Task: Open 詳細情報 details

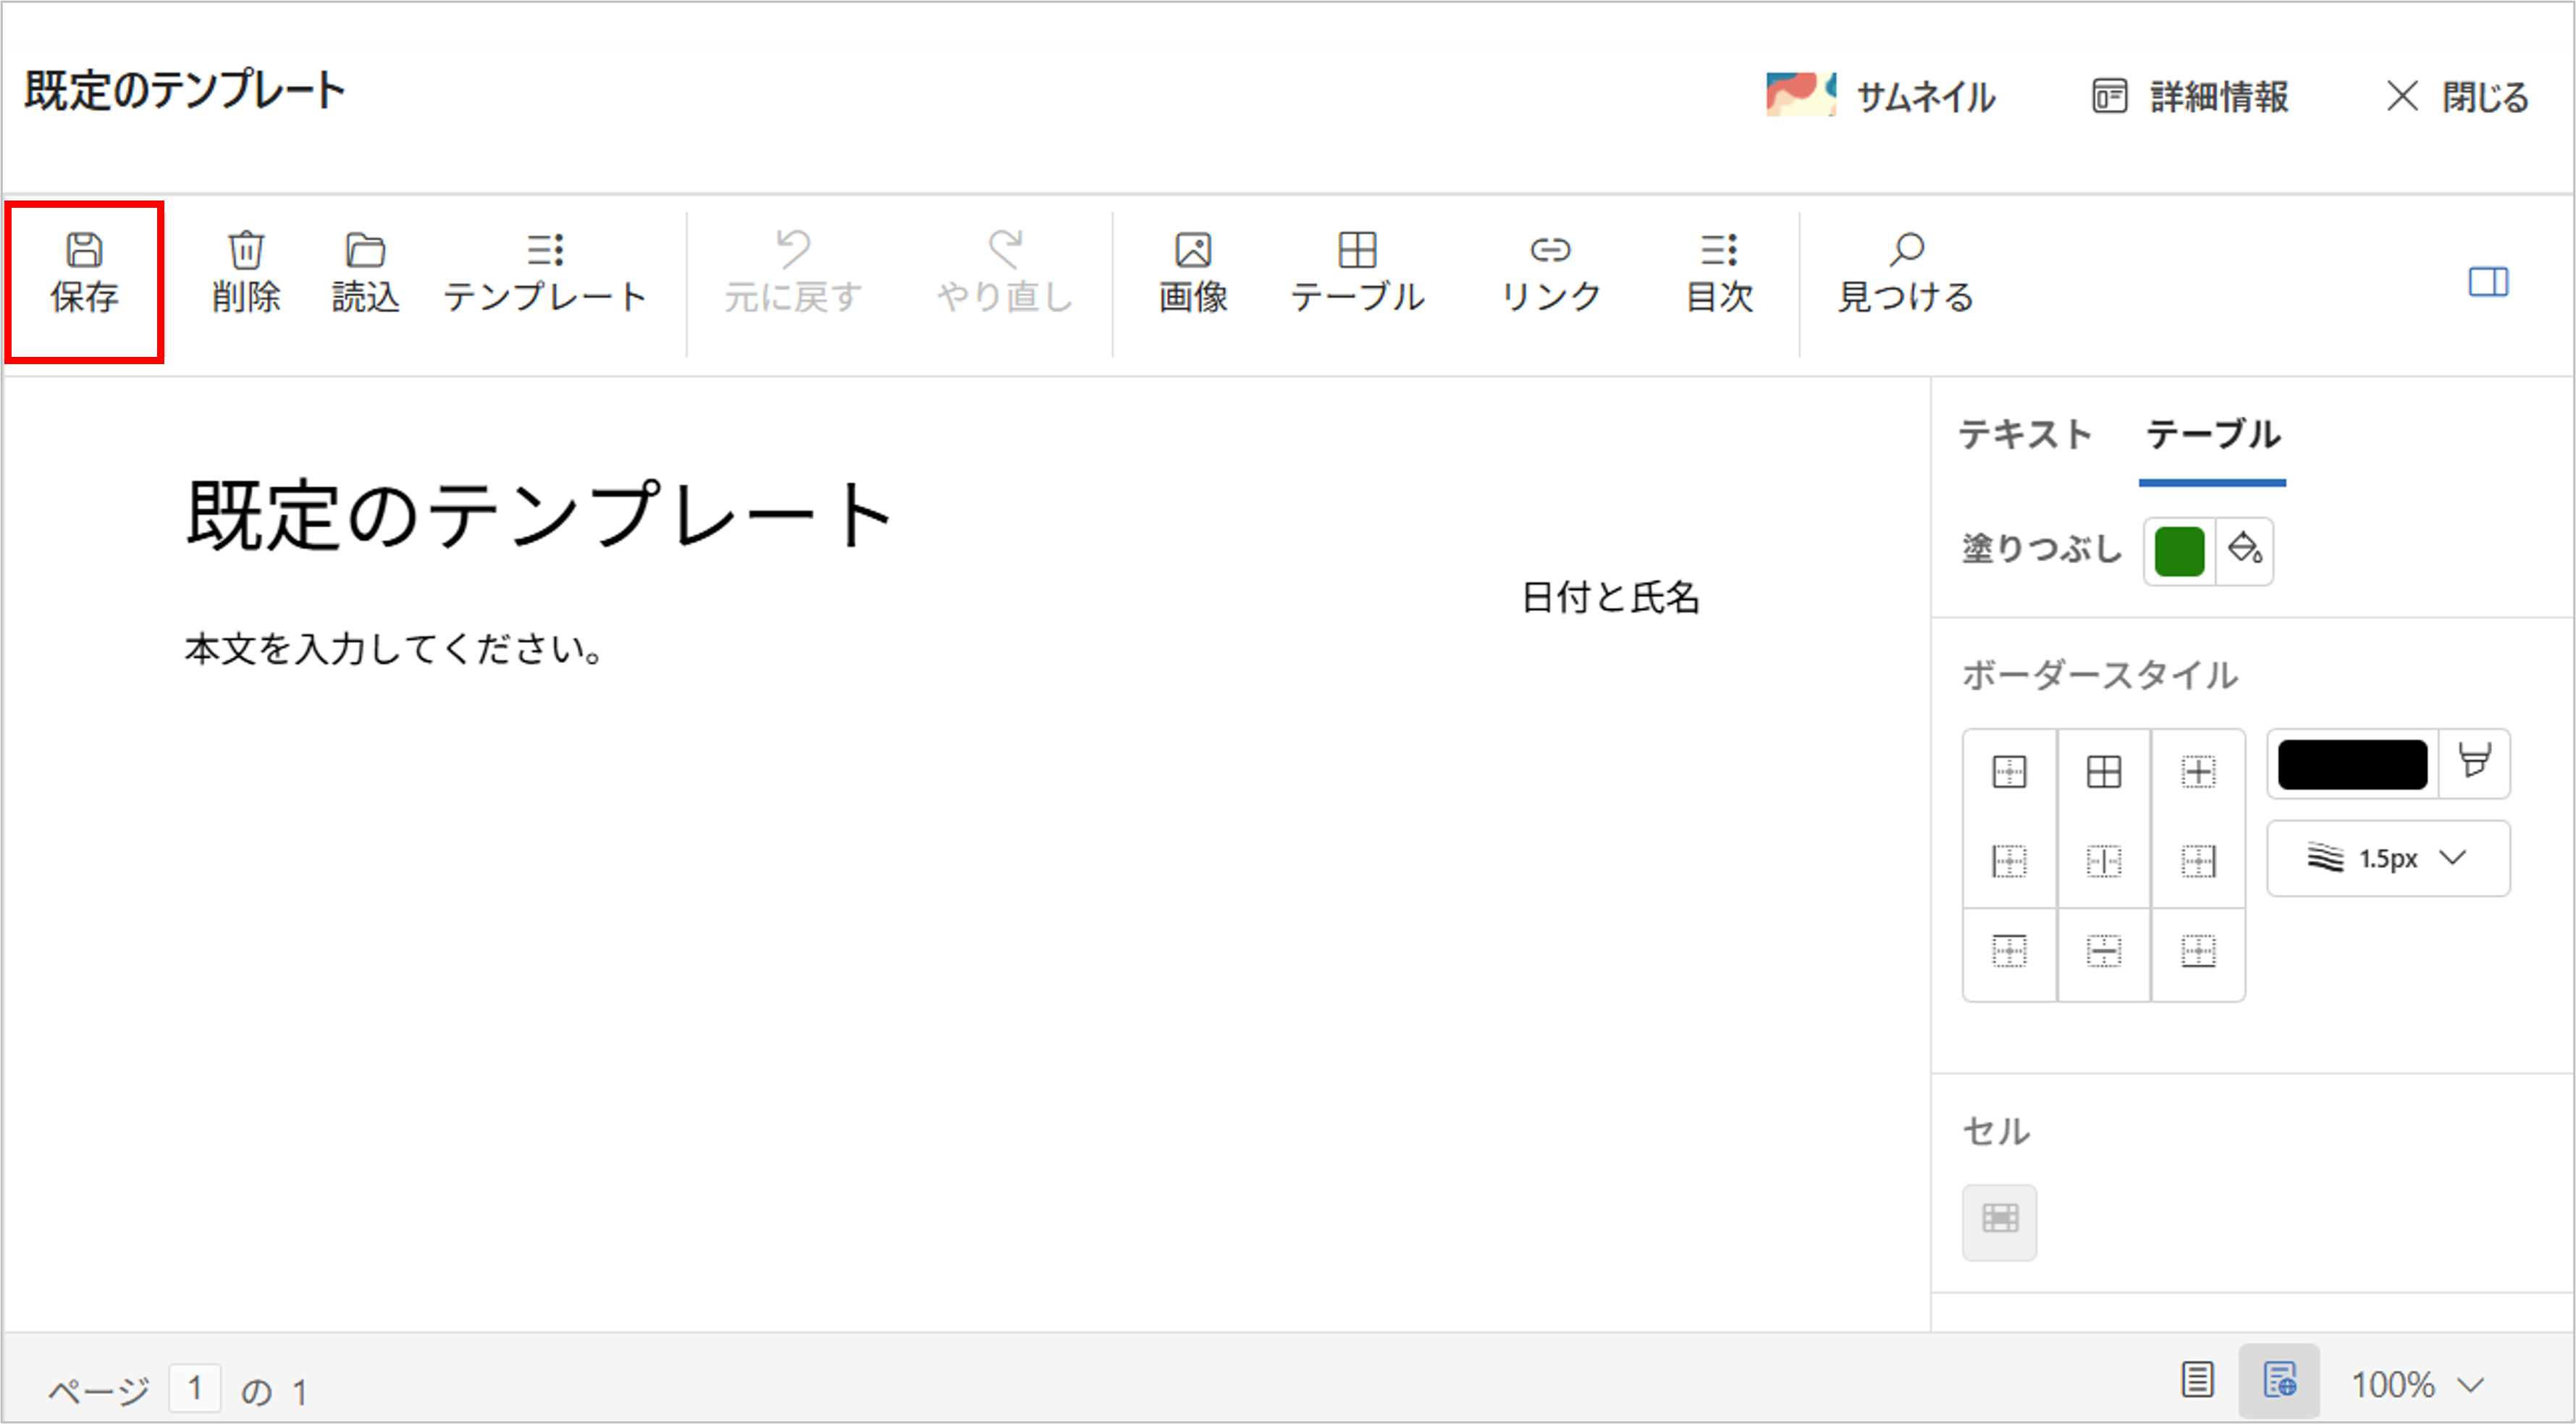Action: 2190,97
